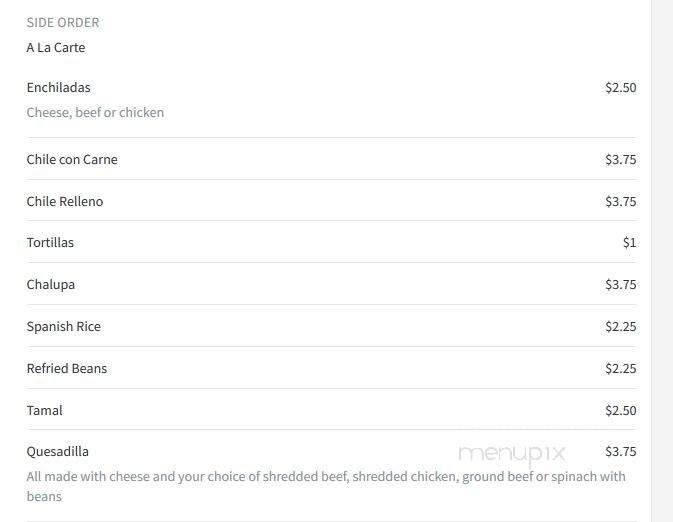Viewport: 673px width, 522px height.
Task: Select the Chile Relleno item
Action: tap(65, 201)
